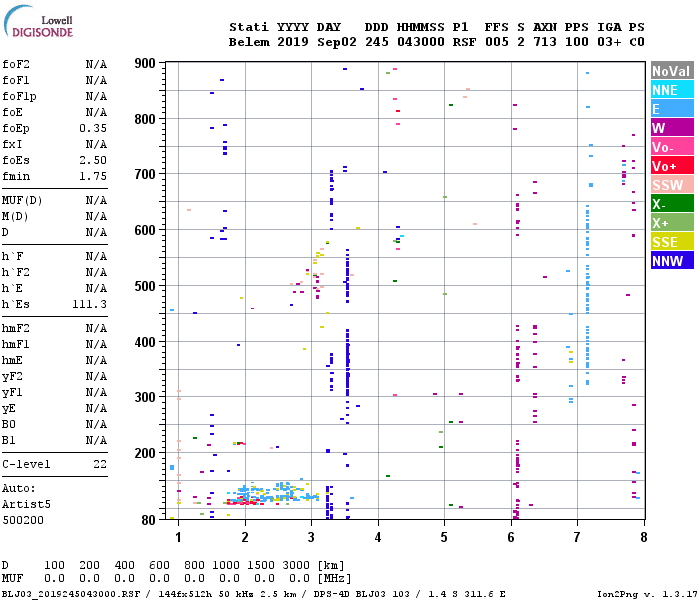Viewport: 700px width, 600px height.
Task: Click the E blue legend swatch
Action: coord(672,109)
